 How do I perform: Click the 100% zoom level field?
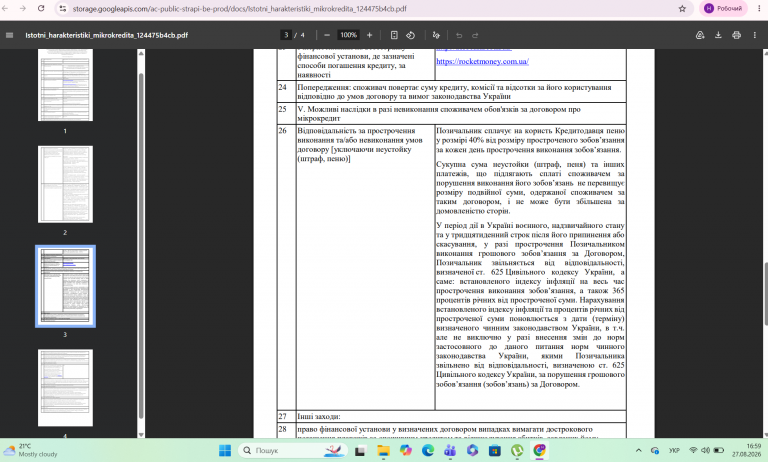(x=348, y=35)
